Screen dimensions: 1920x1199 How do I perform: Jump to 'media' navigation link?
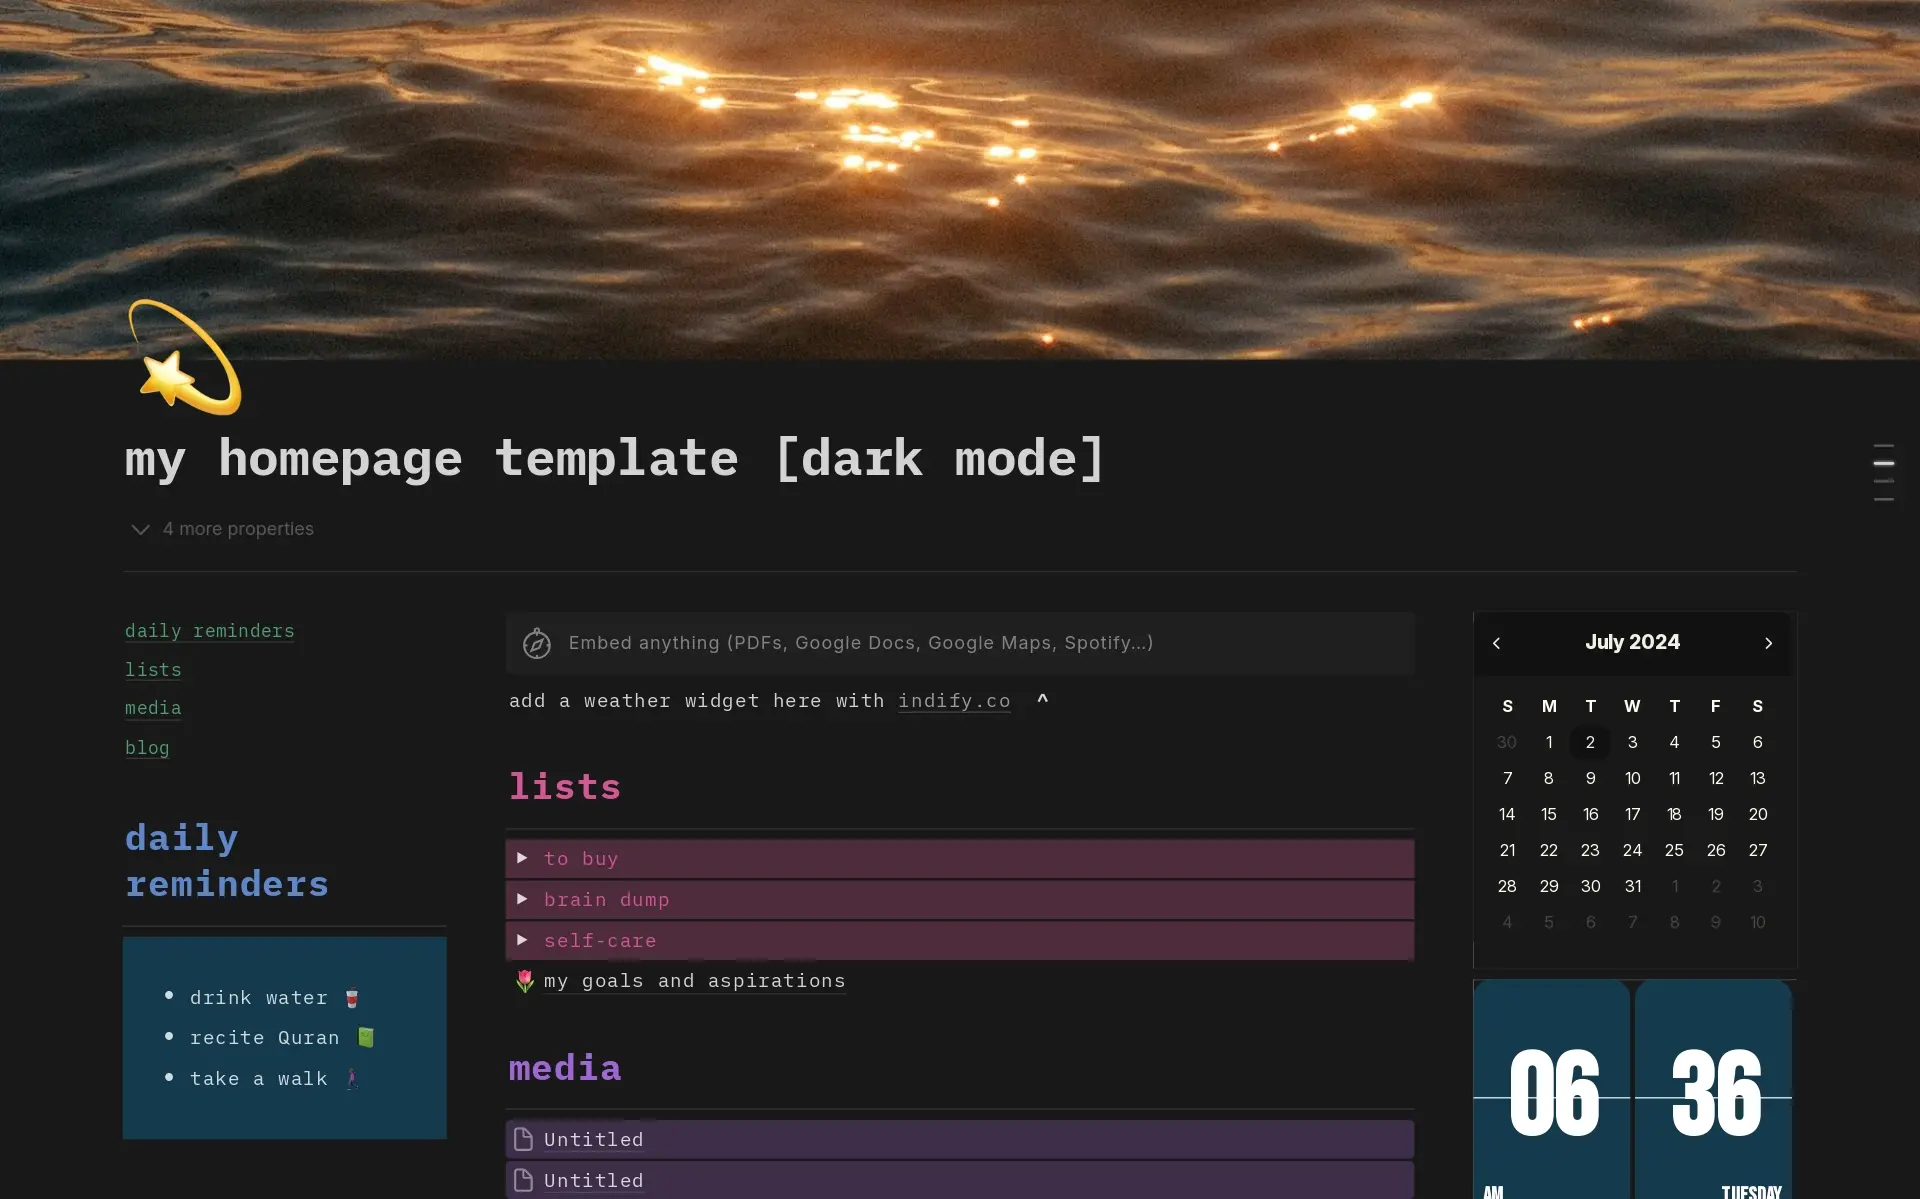(153, 708)
